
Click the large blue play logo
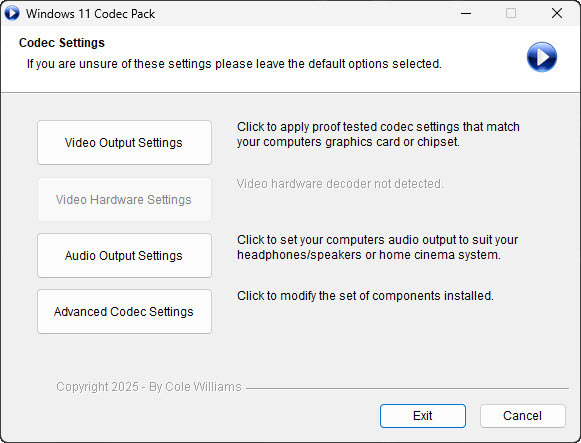(542, 57)
